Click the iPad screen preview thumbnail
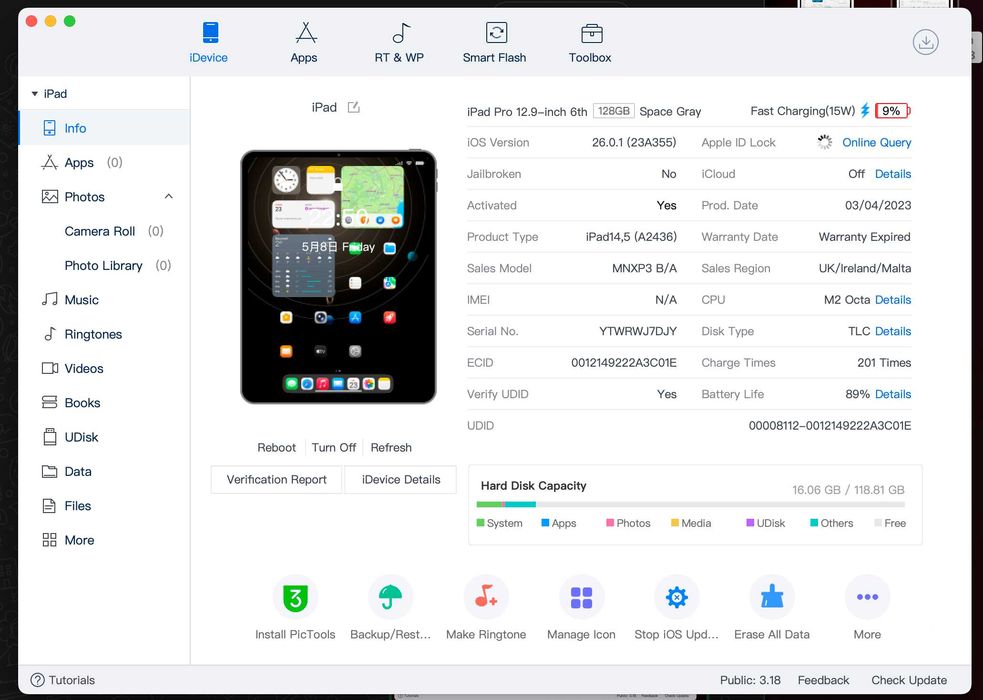The width and height of the screenshot is (983, 700). point(339,277)
